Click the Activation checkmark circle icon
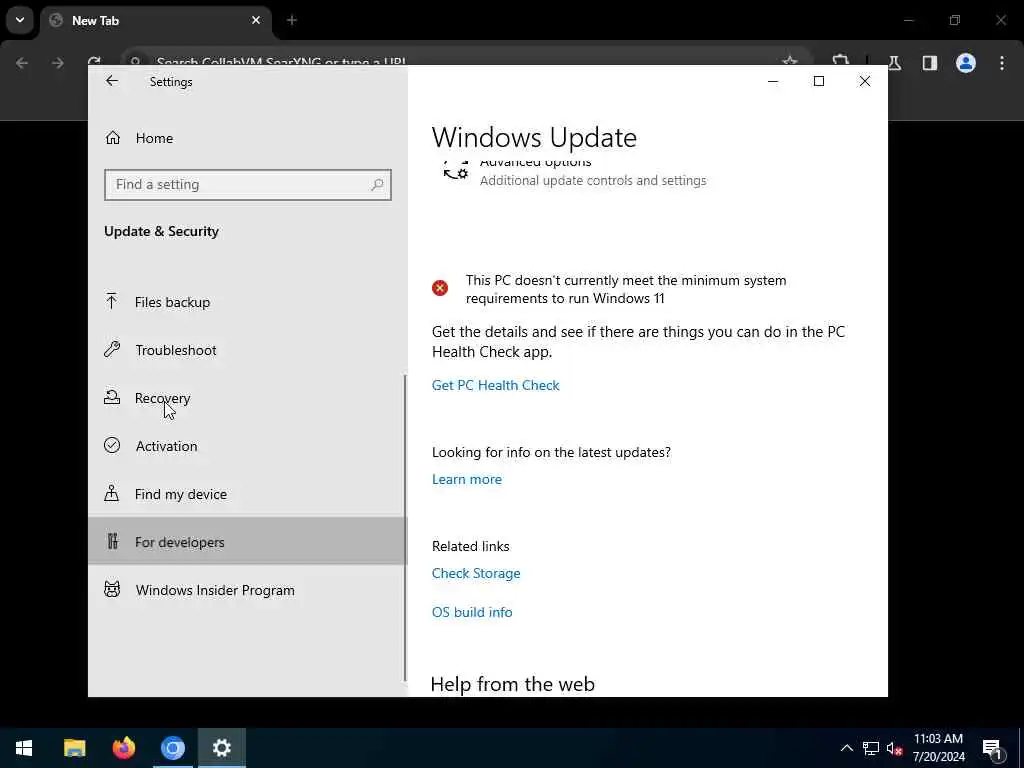 click(112, 445)
